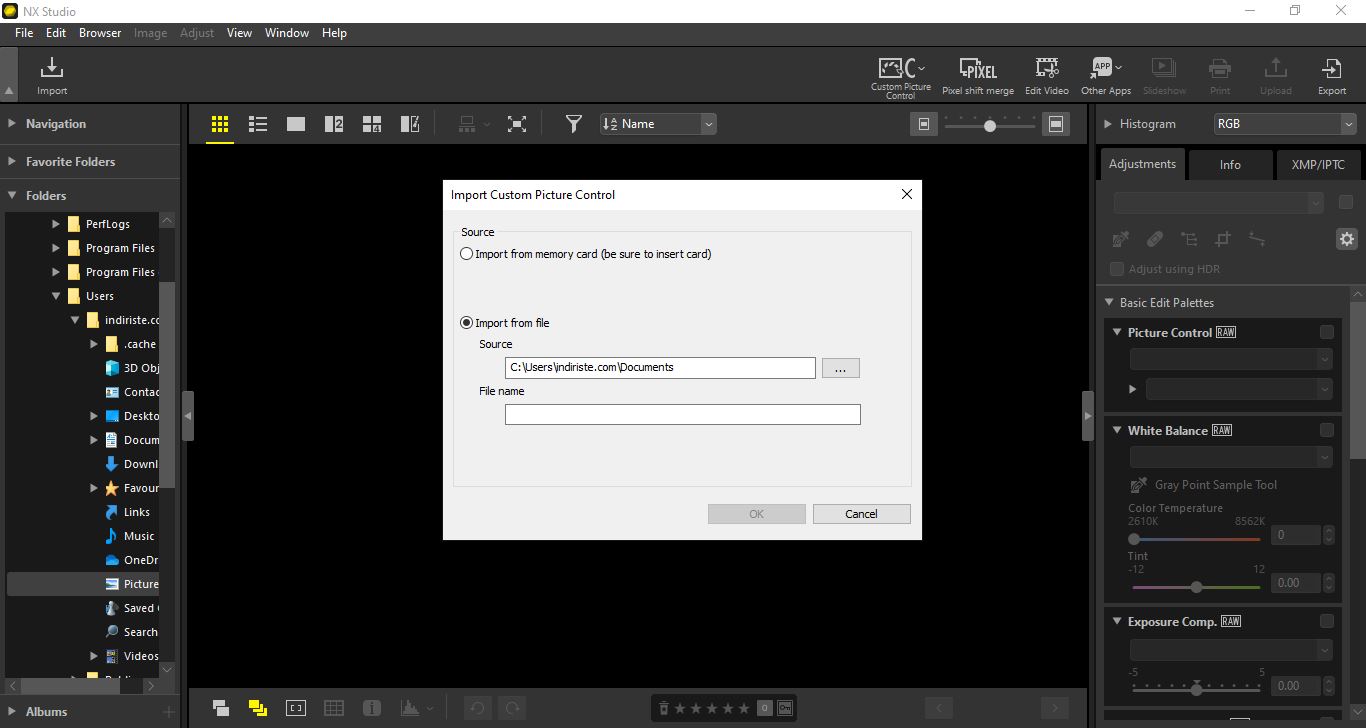Viewport: 1366px width, 728px height.
Task: Expand the Navigation panel
Action: pos(13,124)
